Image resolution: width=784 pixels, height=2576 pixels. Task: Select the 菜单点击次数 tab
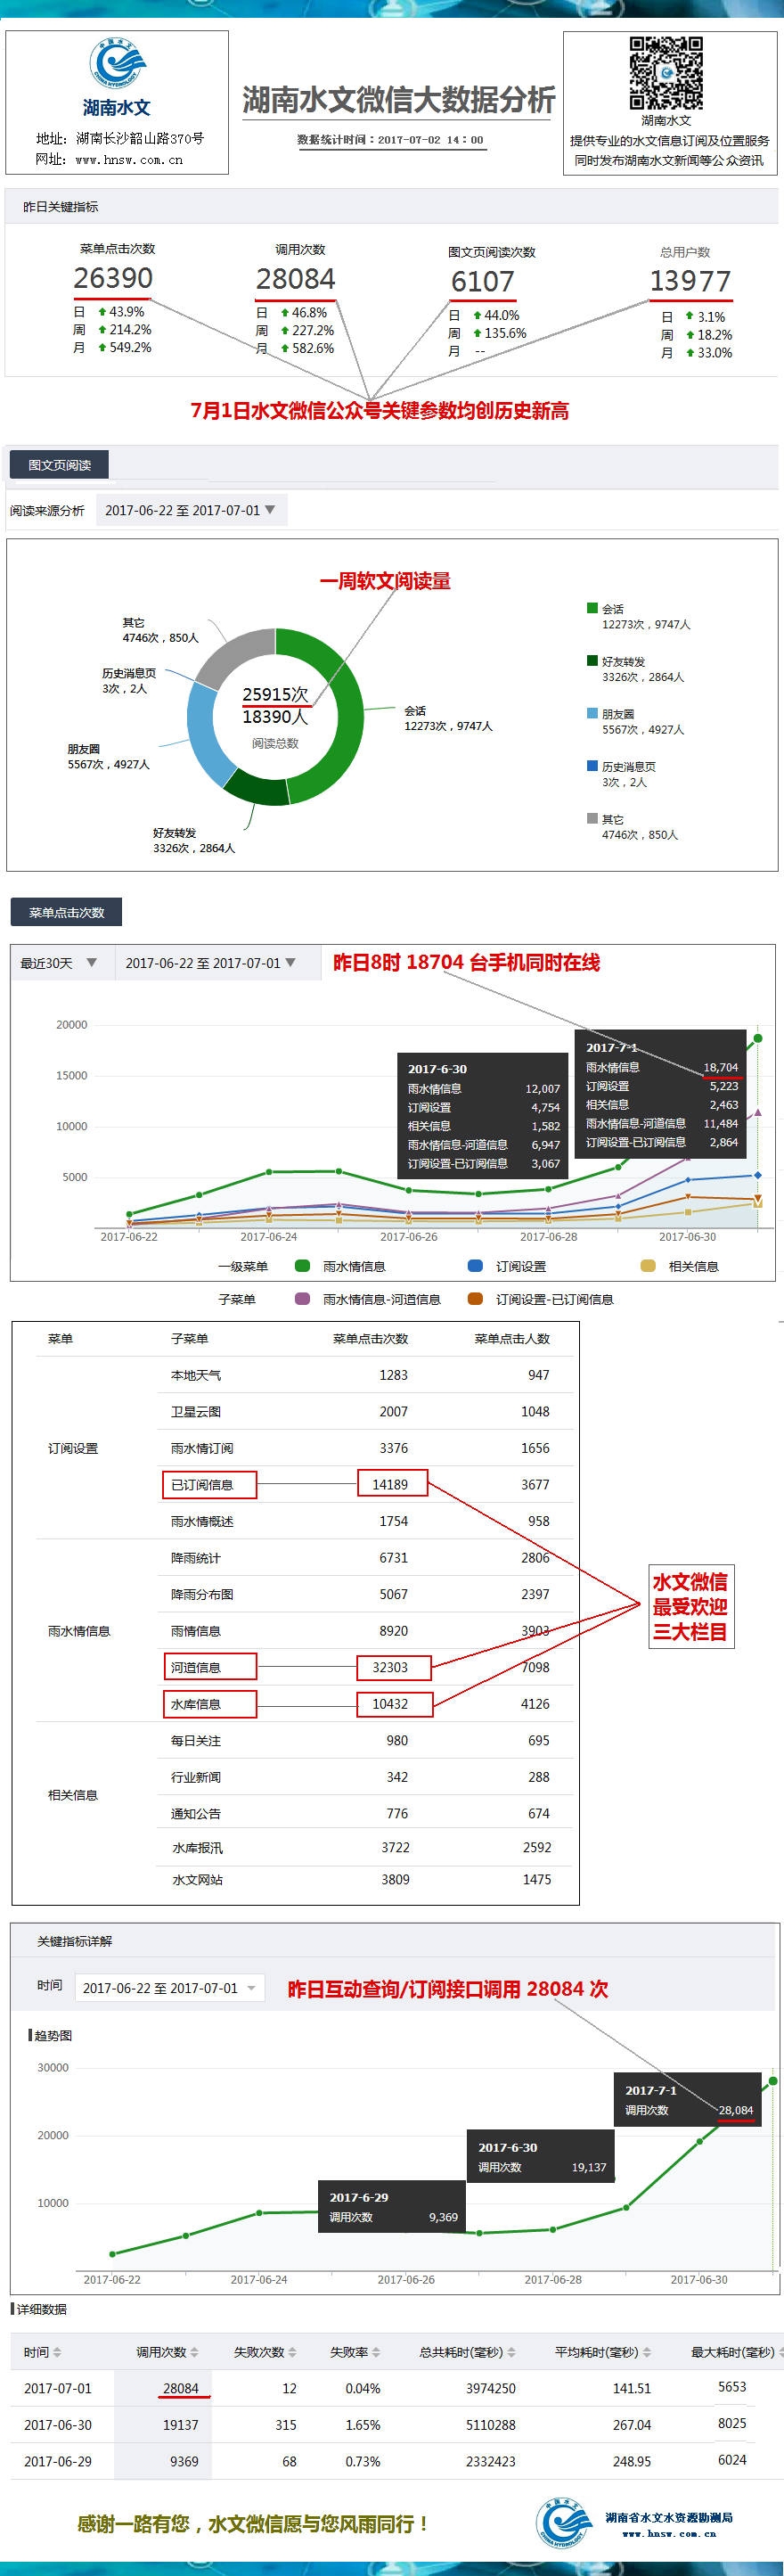66,912
